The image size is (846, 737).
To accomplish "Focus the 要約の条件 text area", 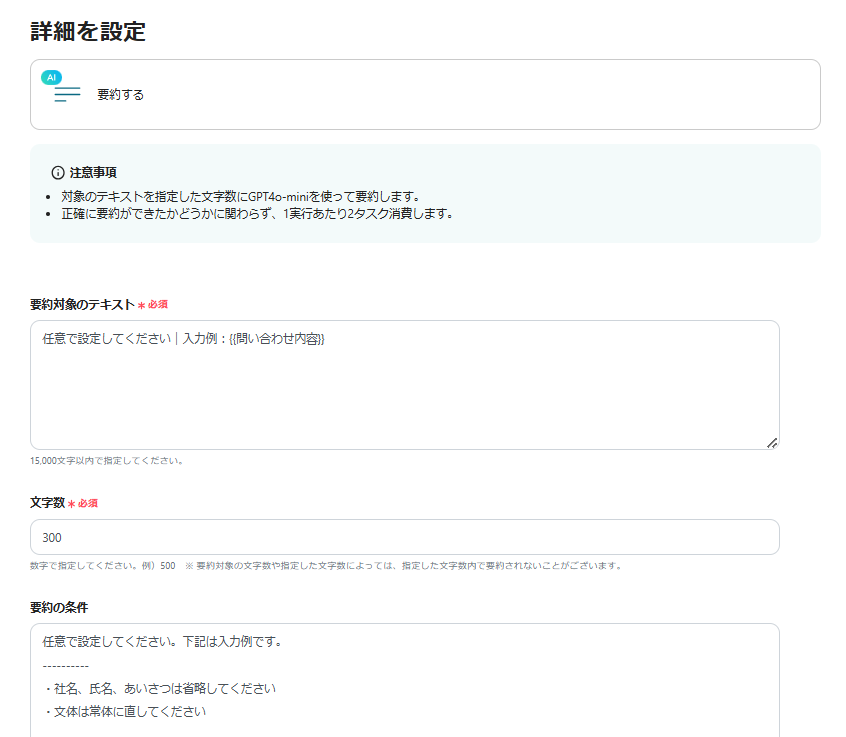I will [x=404, y=680].
